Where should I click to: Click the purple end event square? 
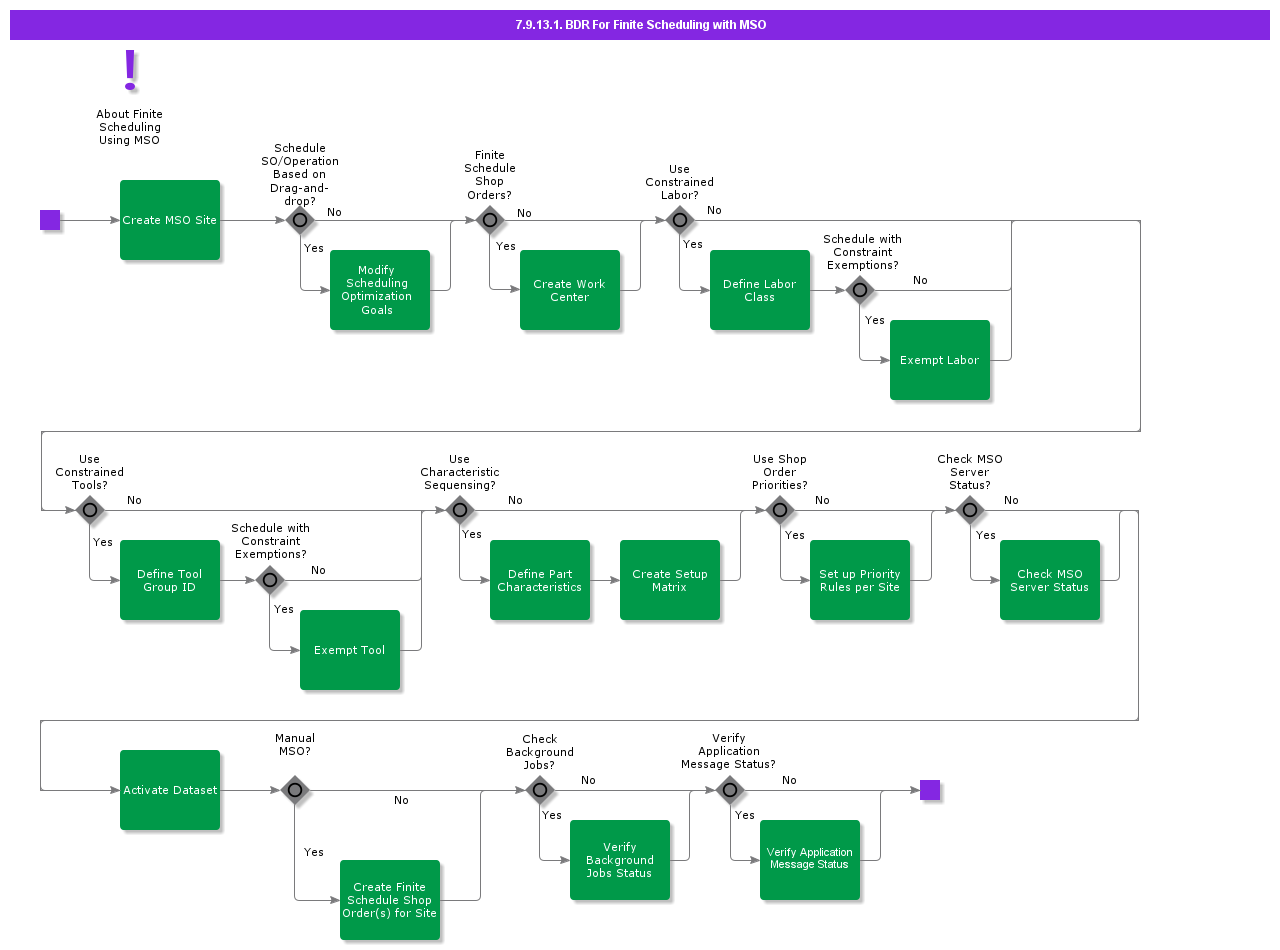(x=930, y=790)
